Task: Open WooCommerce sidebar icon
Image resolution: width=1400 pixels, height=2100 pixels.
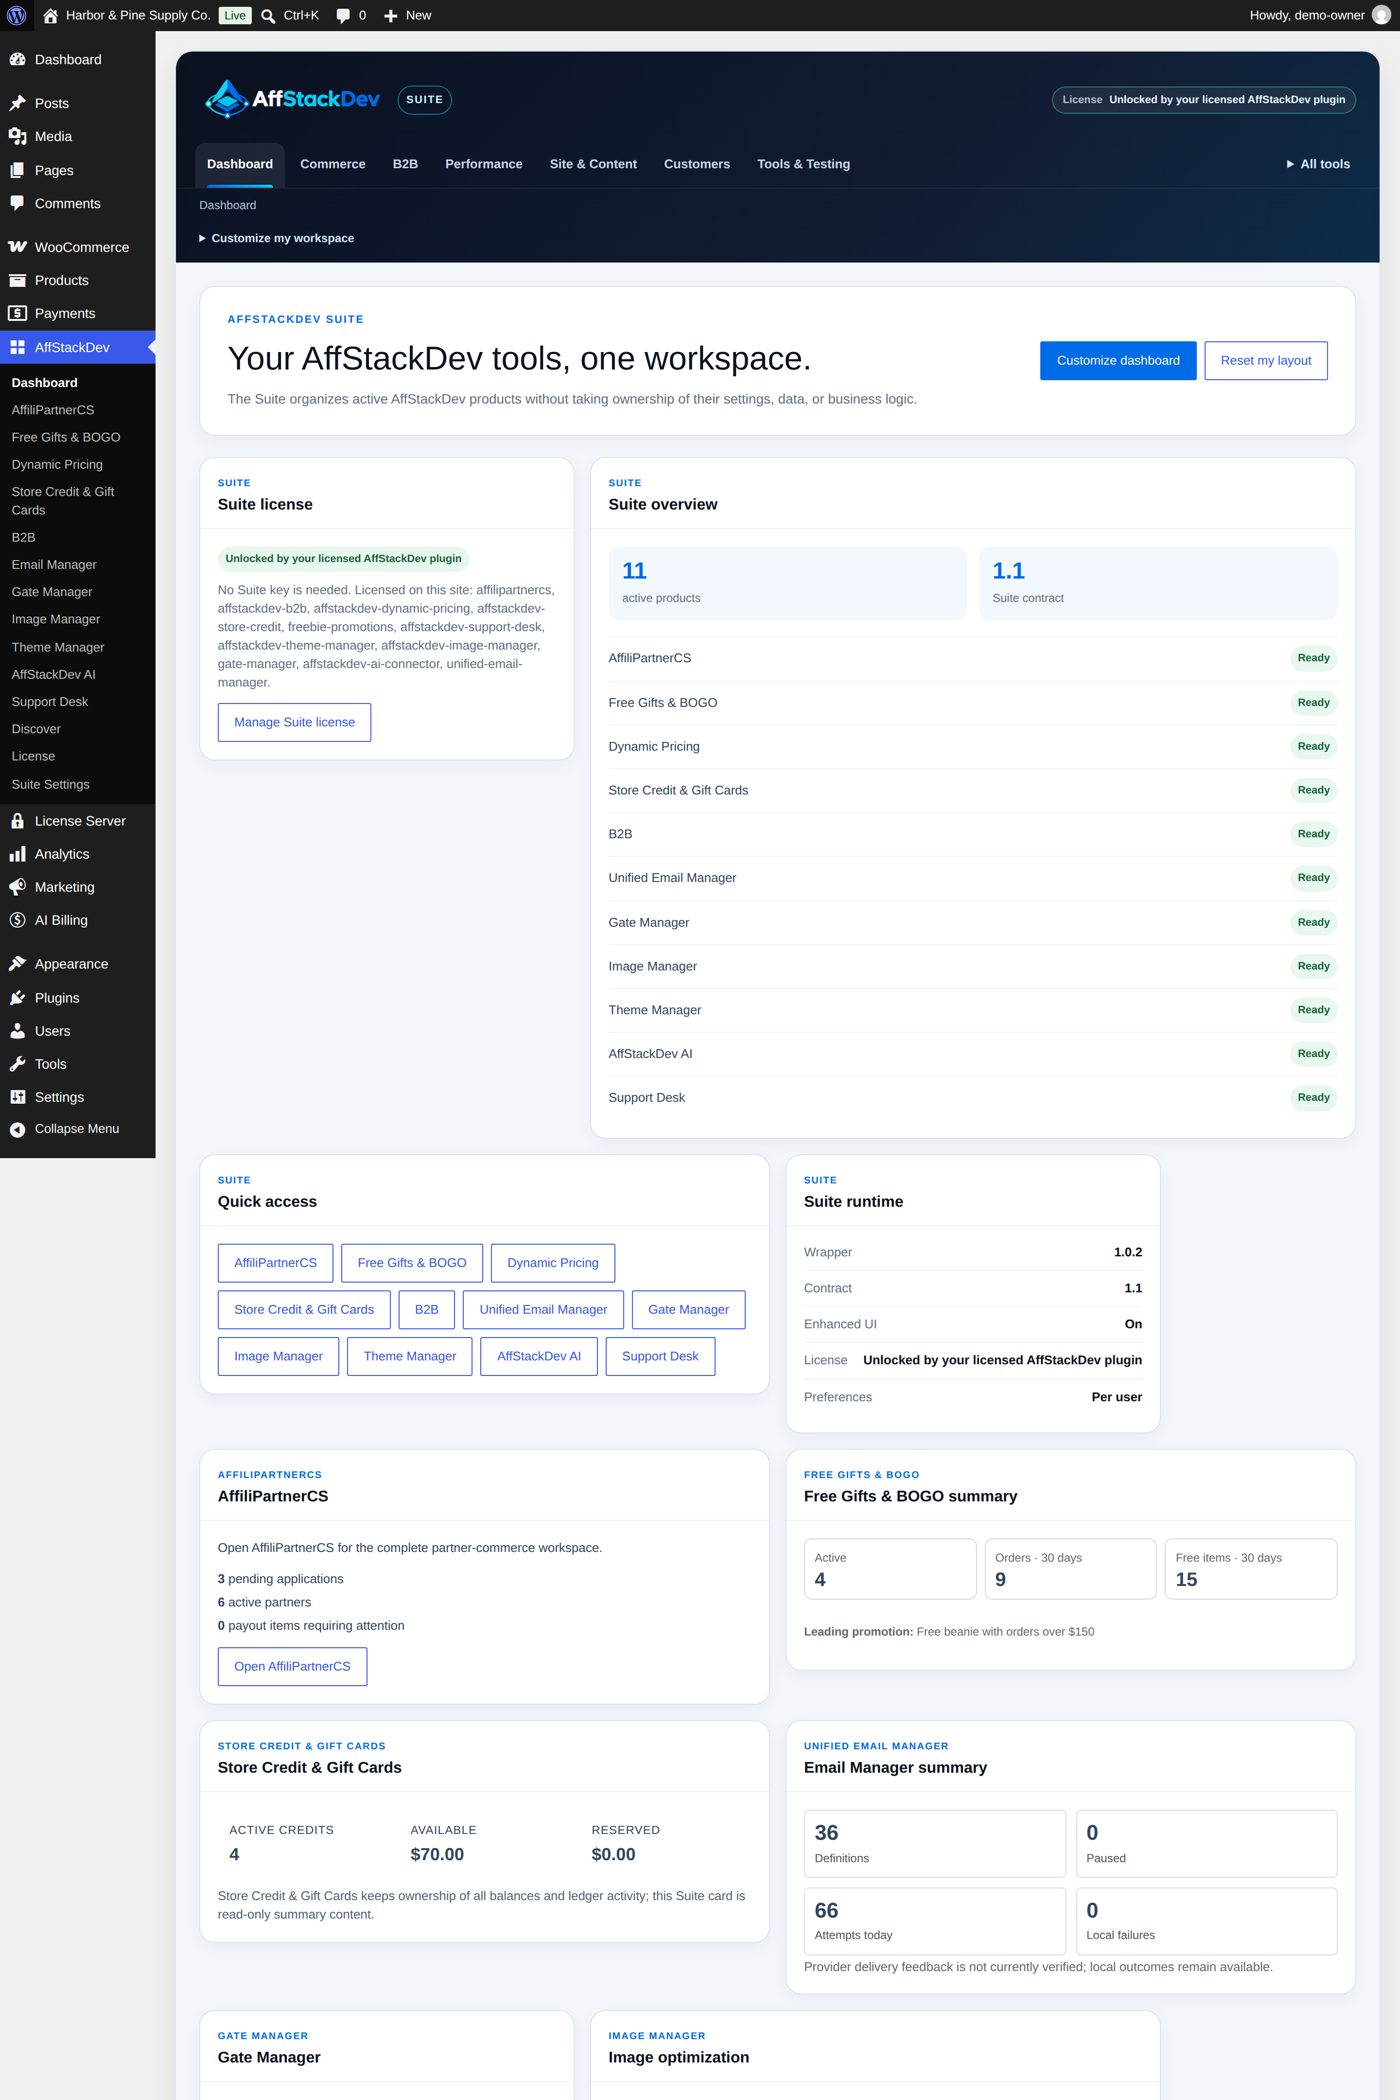Action: coord(17,247)
